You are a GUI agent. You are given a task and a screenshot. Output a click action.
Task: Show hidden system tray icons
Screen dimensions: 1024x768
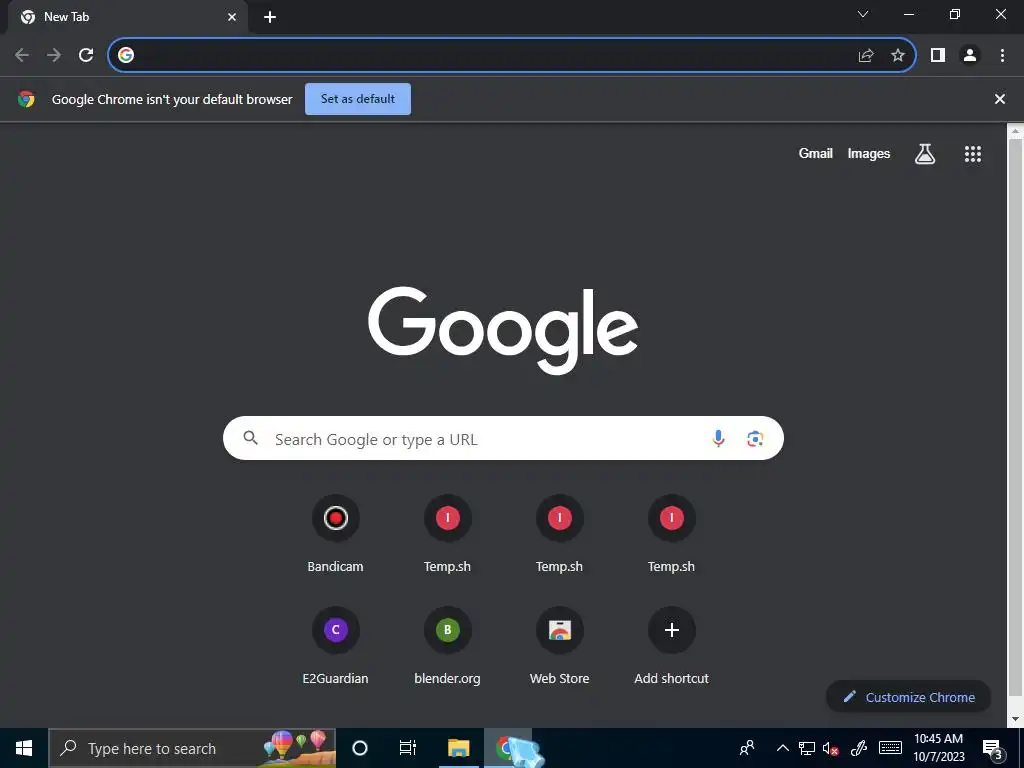[782, 748]
